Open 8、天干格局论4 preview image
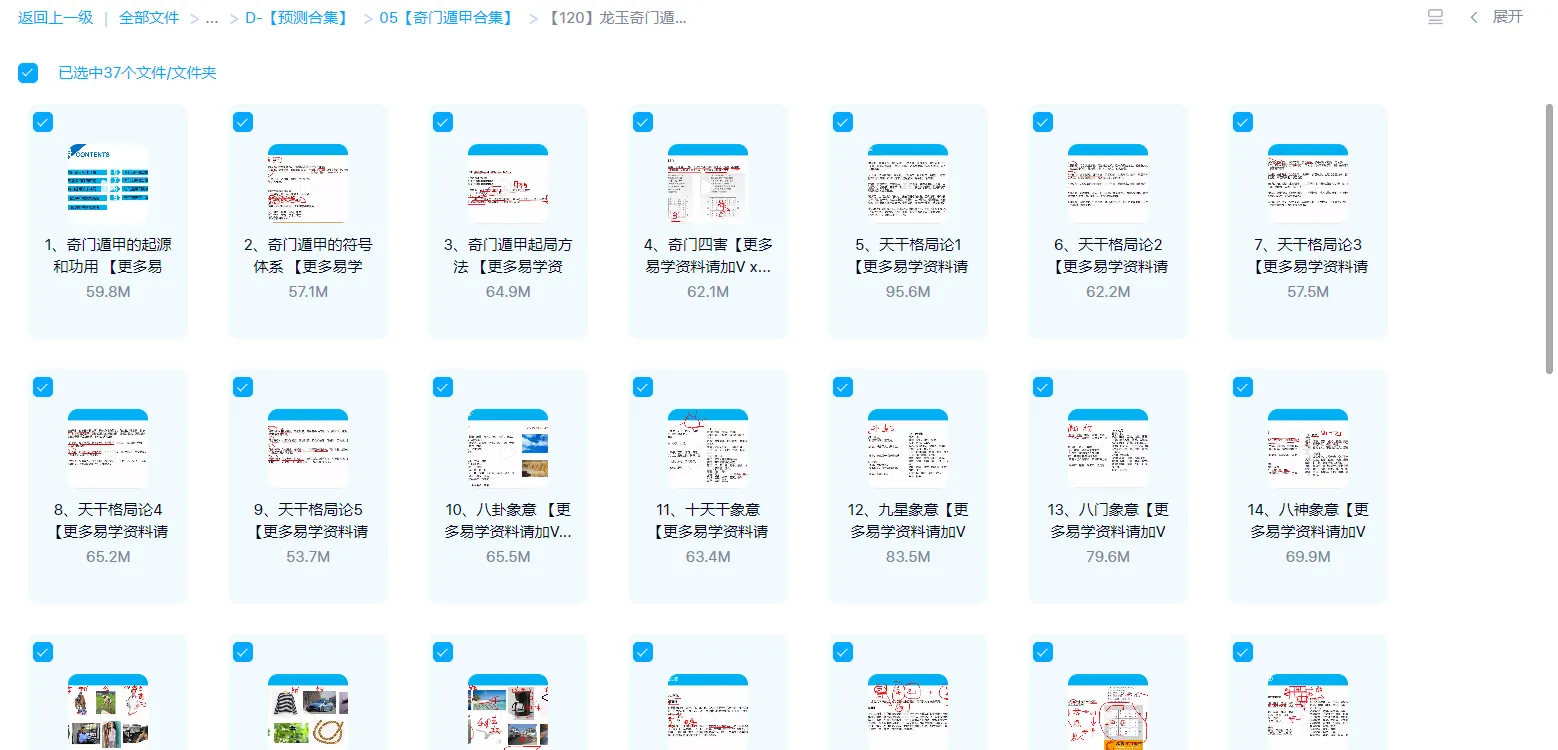The height and width of the screenshot is (750, 1558). pyautogui.click(x=107, y=448)
